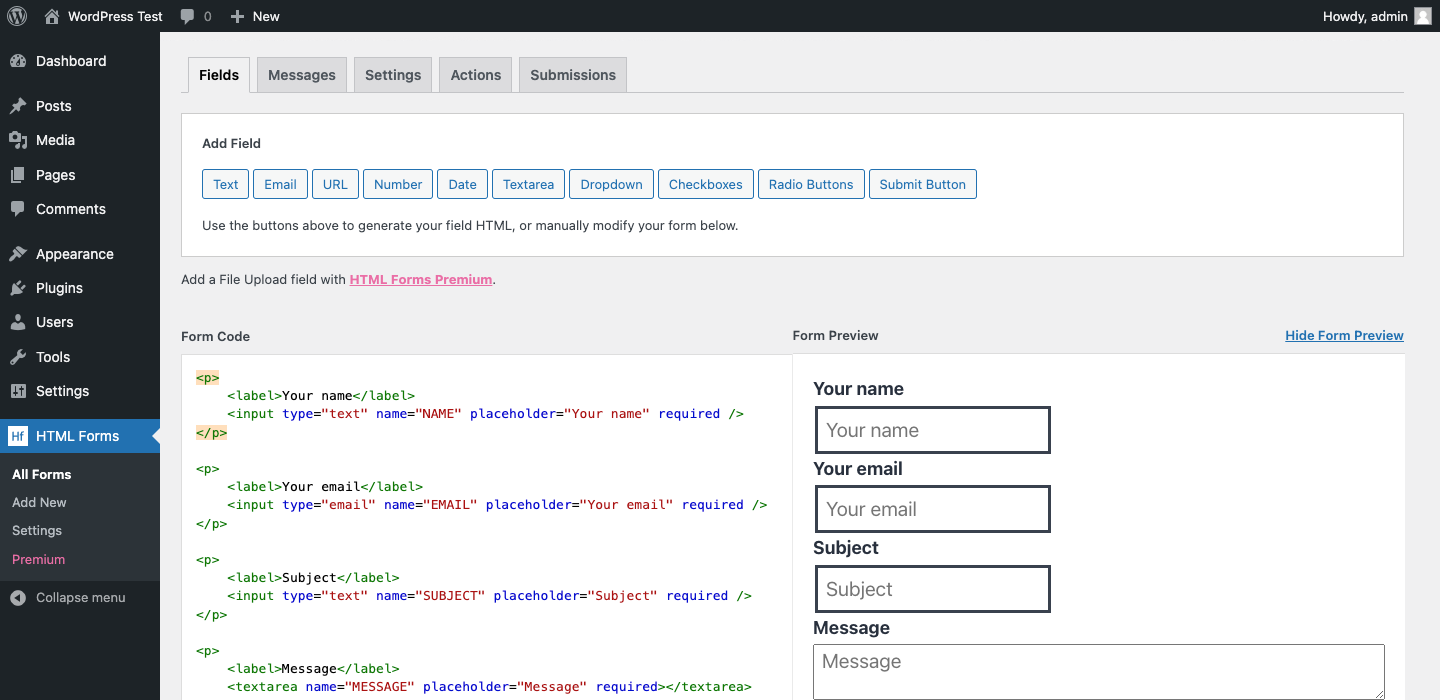The height and width of the screenshot is (700, 1440).
Task: Open Posts in the sidebar
Action: (80, 106)
